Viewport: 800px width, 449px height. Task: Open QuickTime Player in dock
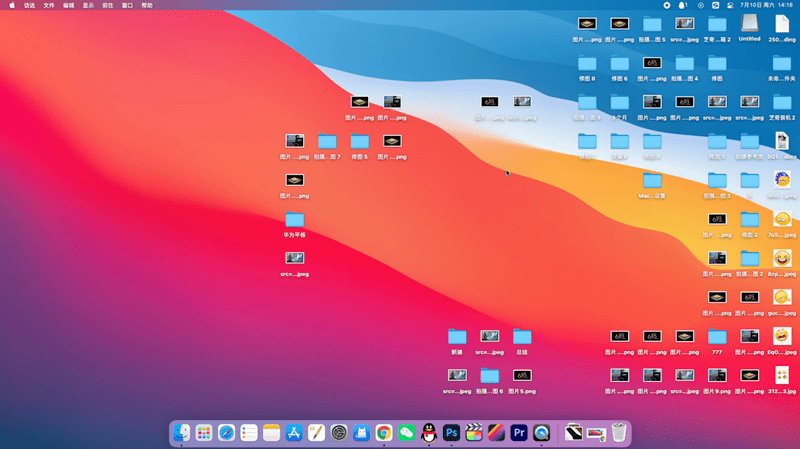tap(541, 433)
